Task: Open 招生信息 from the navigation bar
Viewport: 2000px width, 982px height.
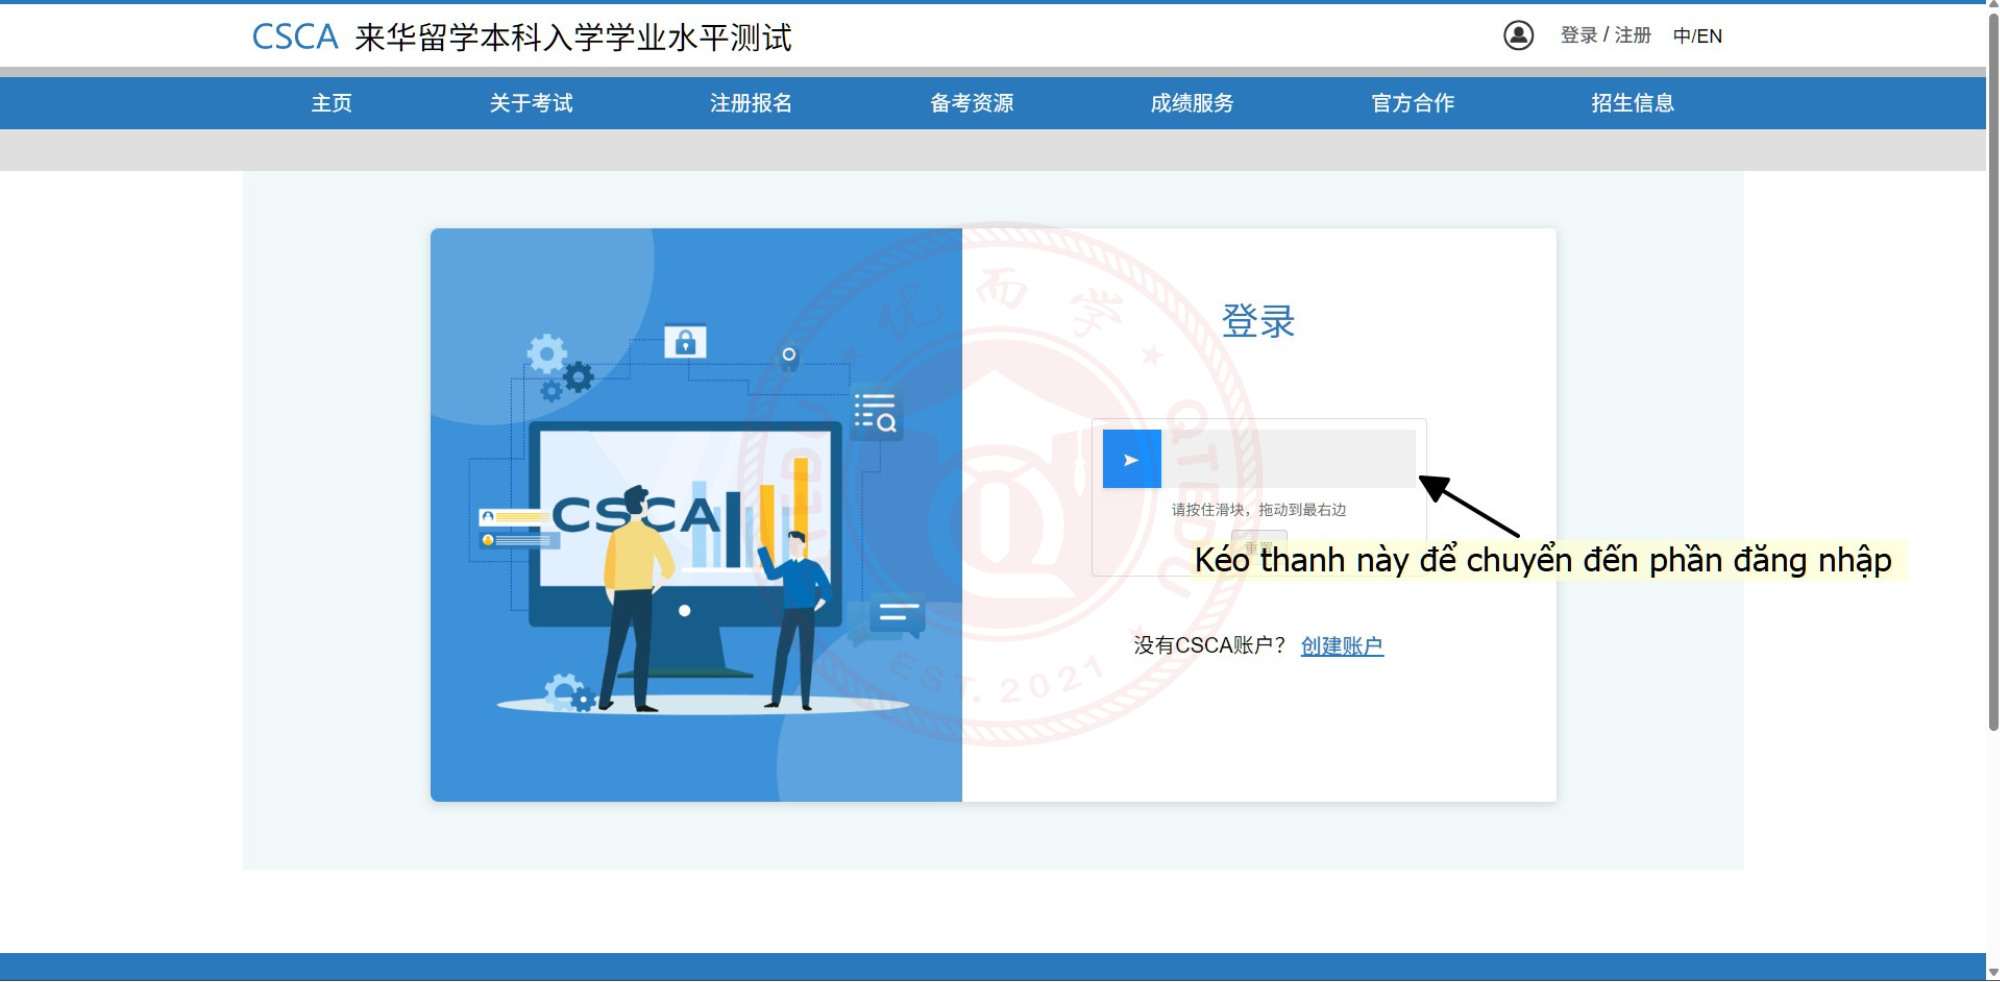Action: [1632, 103]
